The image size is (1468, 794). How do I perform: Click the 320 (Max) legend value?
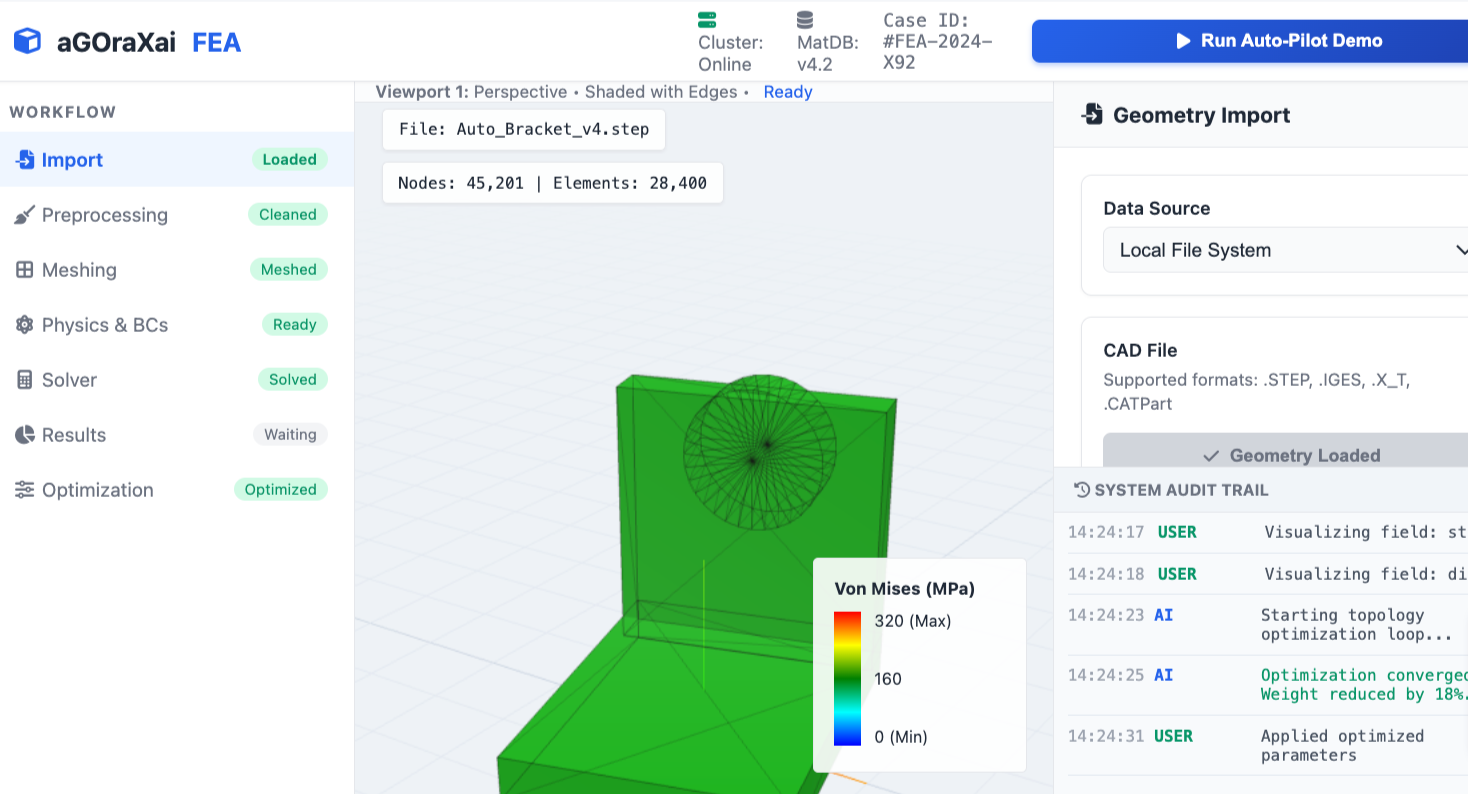click(913, 621)
